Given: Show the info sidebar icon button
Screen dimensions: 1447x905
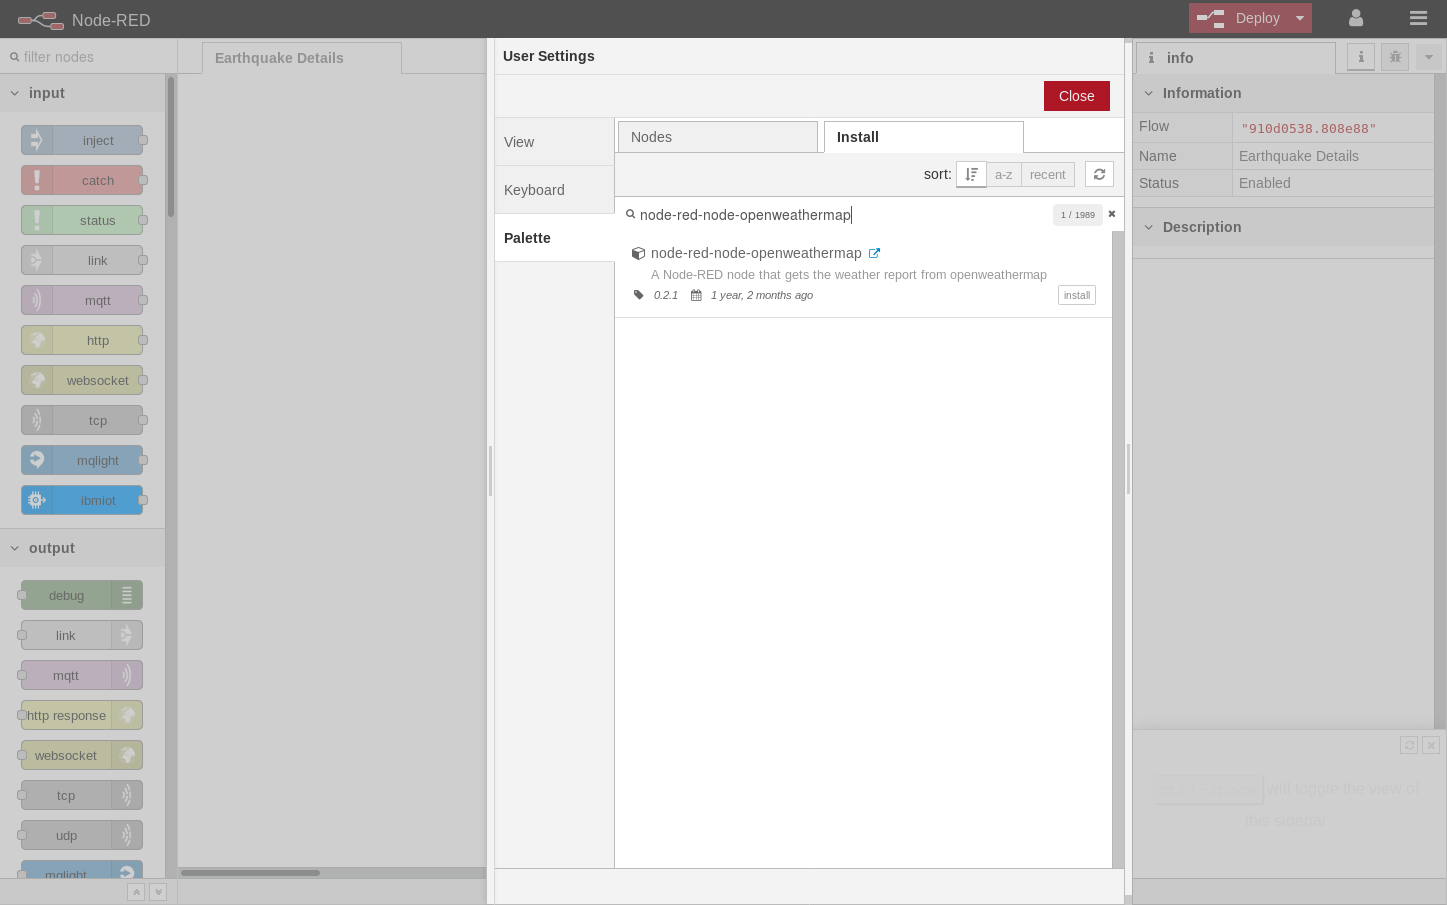Looking at the screenshot, I should (1361, 57).
